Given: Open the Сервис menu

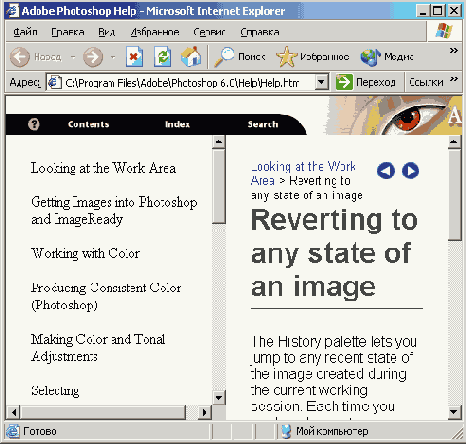Looking at the screenshot, I should (209, 32).
